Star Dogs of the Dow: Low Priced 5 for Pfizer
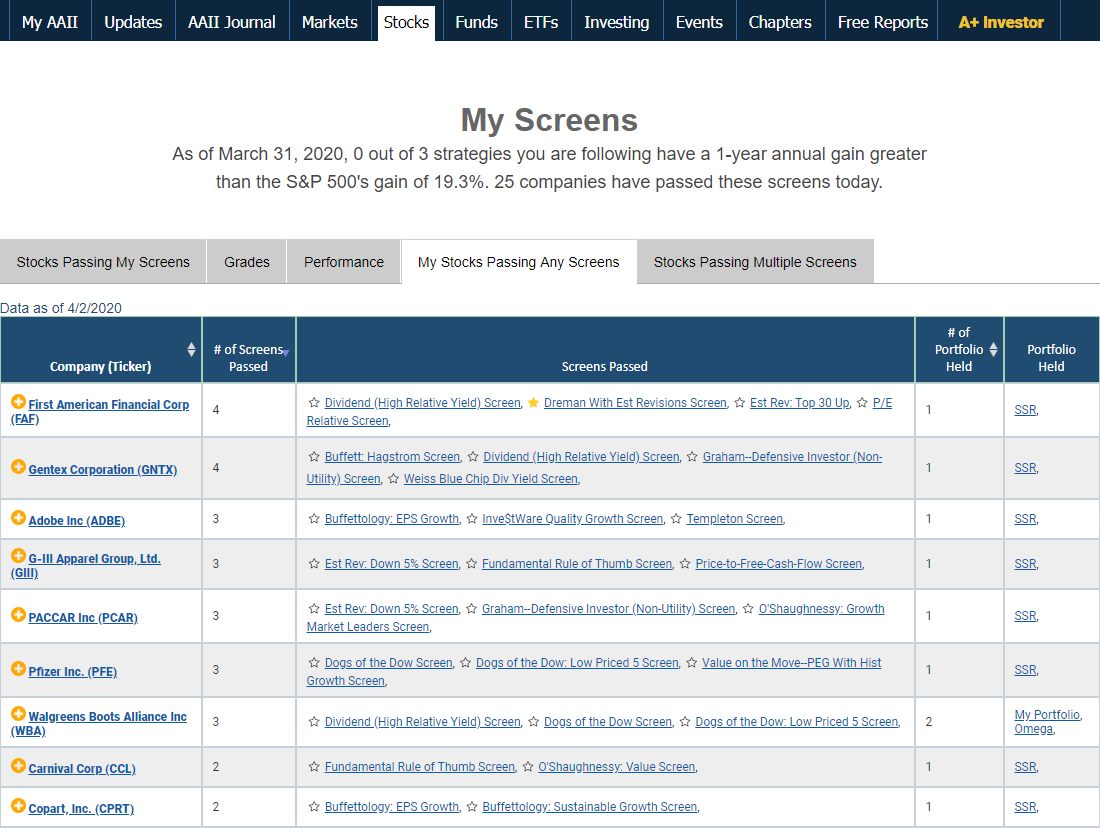The image size is (1100, 828). pyautogui.click(x=466, y=662)
